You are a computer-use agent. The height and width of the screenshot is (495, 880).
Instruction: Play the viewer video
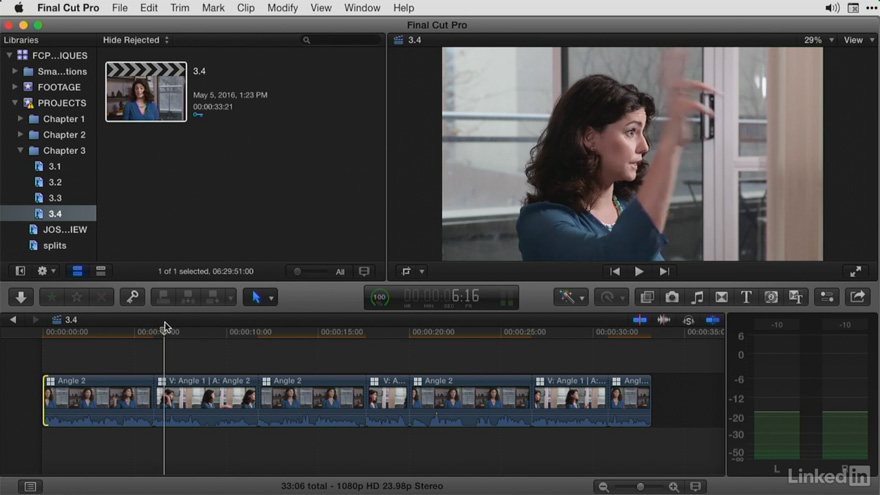coord(639,272)
